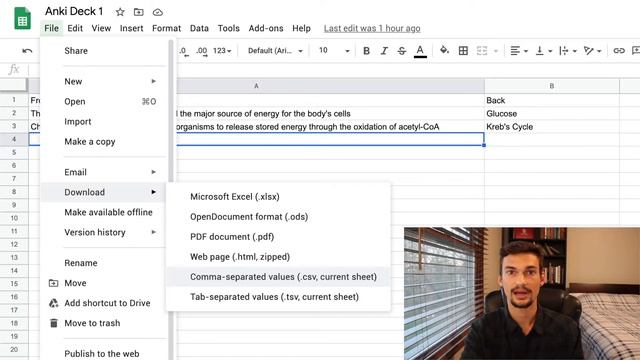This screenshot has height=360, width=640.
Task: Check the cloud save status icon
Action: 158,12
